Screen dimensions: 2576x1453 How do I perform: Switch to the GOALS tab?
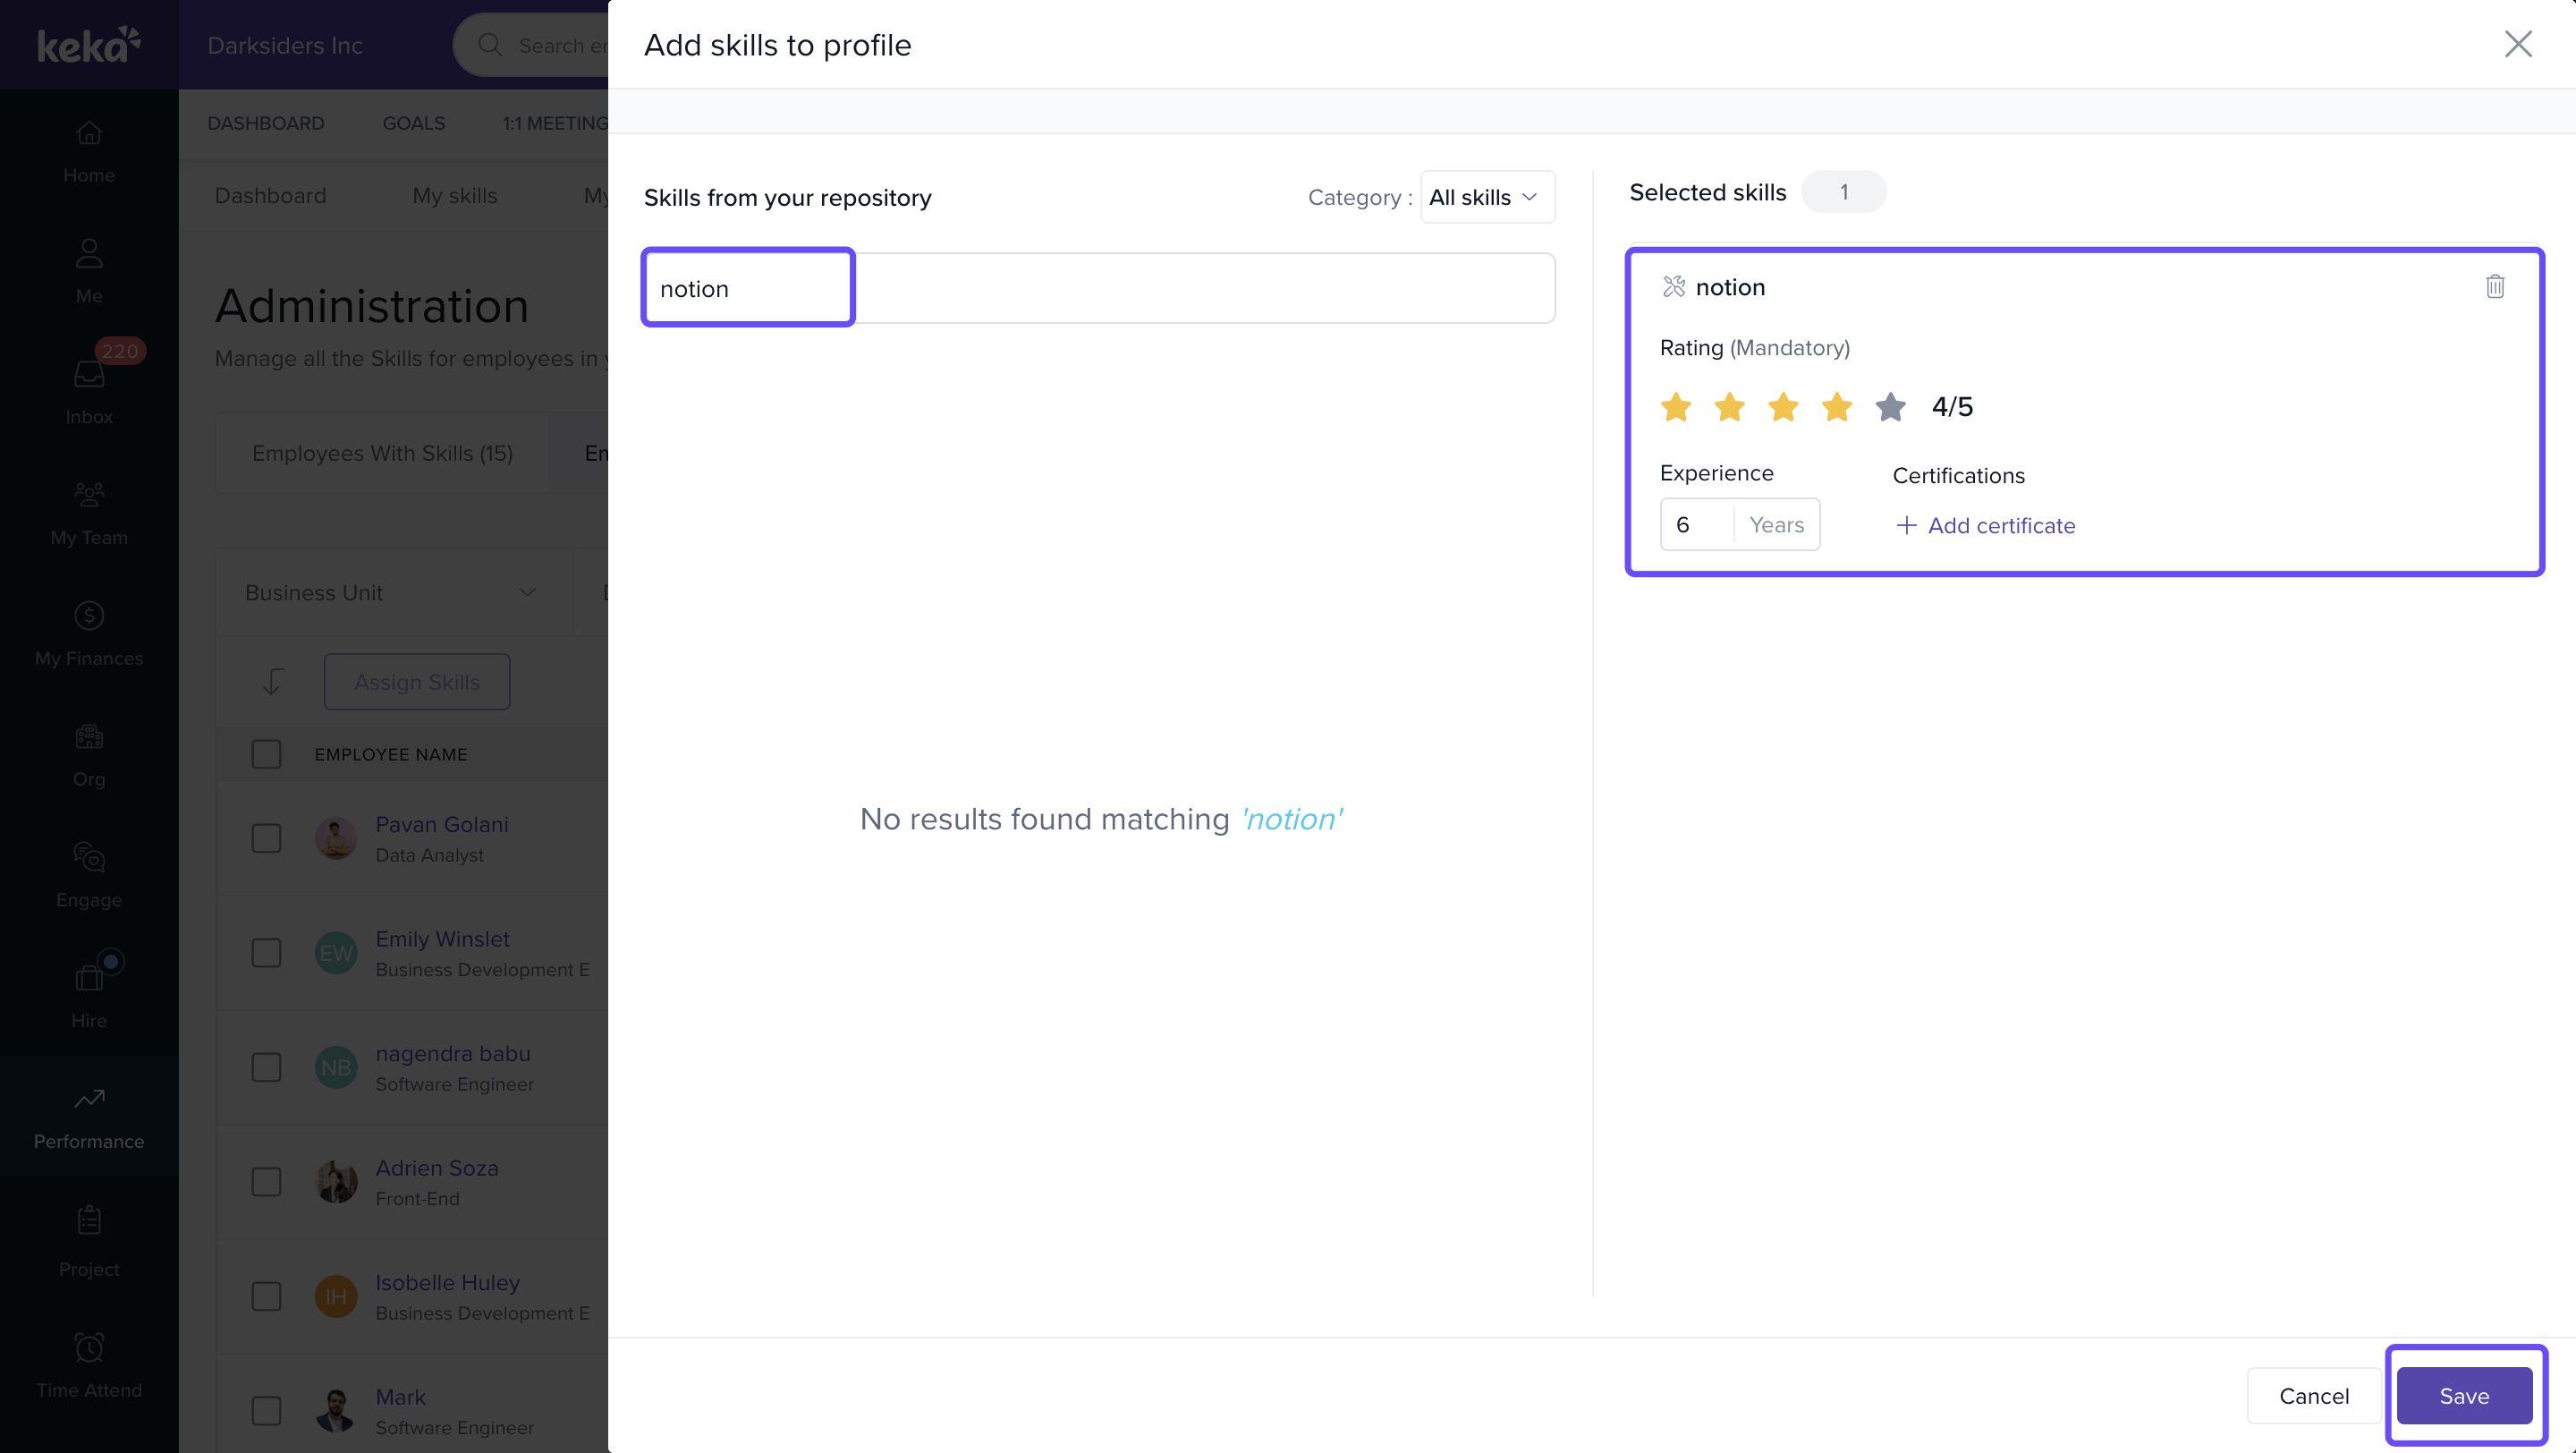click(x=413, y=123)
